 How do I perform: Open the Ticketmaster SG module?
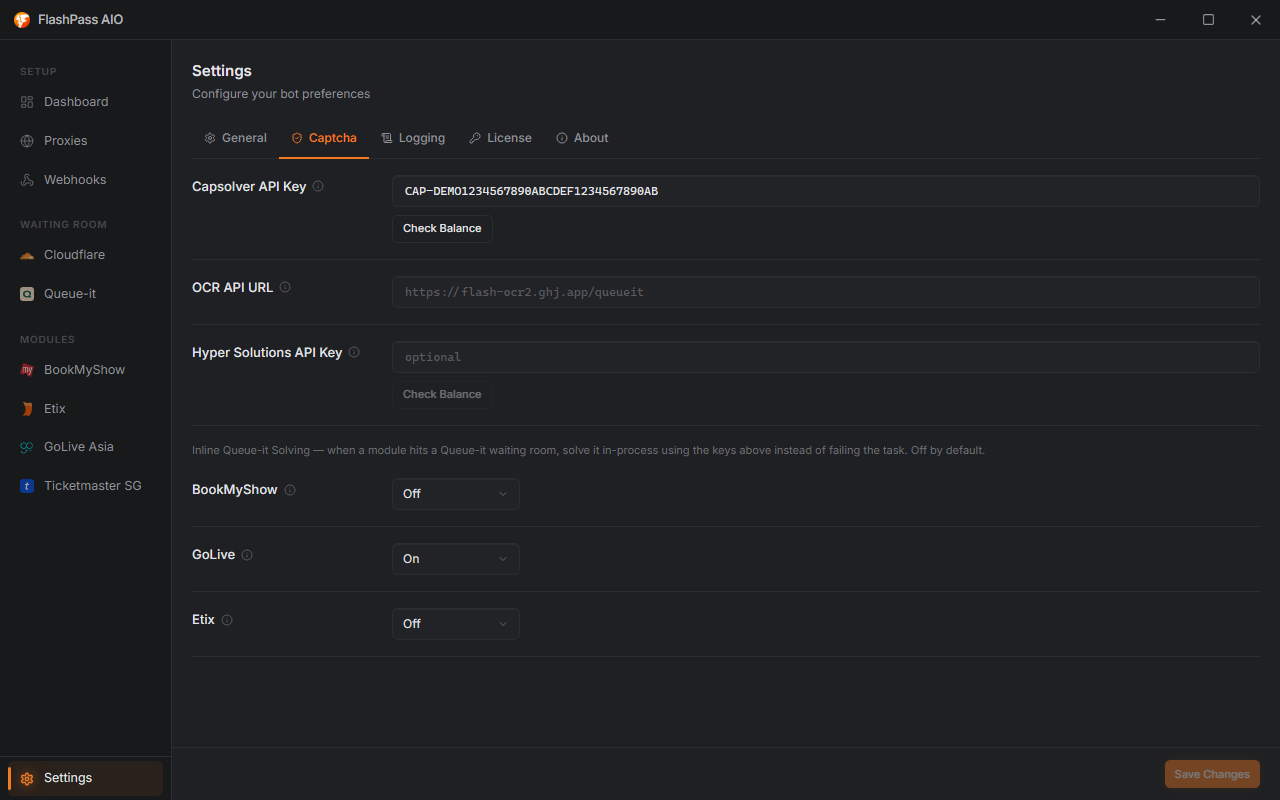point(85,486)
